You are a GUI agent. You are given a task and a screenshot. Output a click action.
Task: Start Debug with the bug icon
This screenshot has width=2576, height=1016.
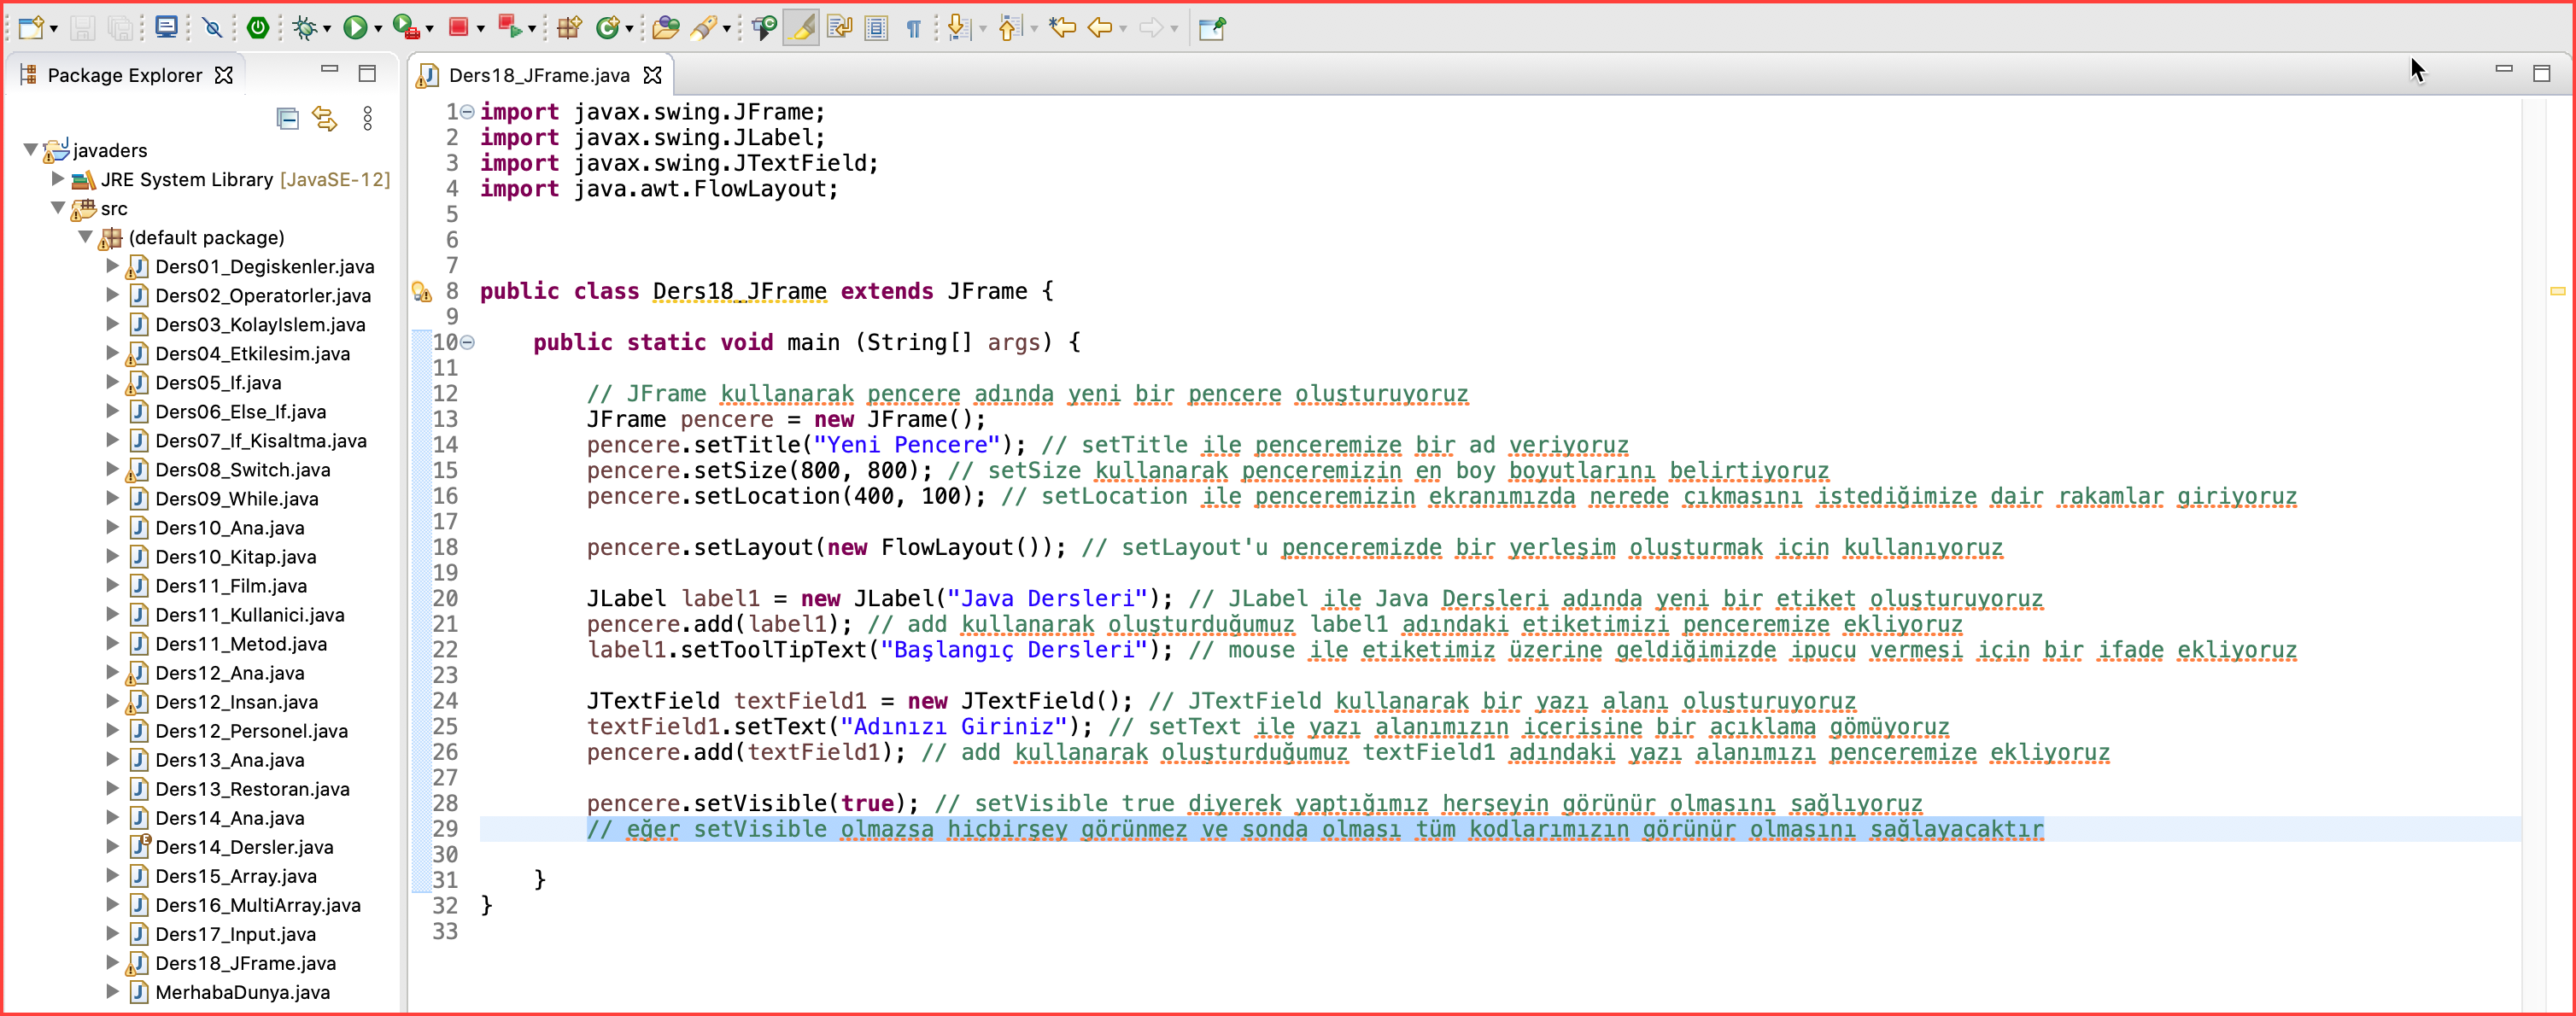(x=305, y=28)
